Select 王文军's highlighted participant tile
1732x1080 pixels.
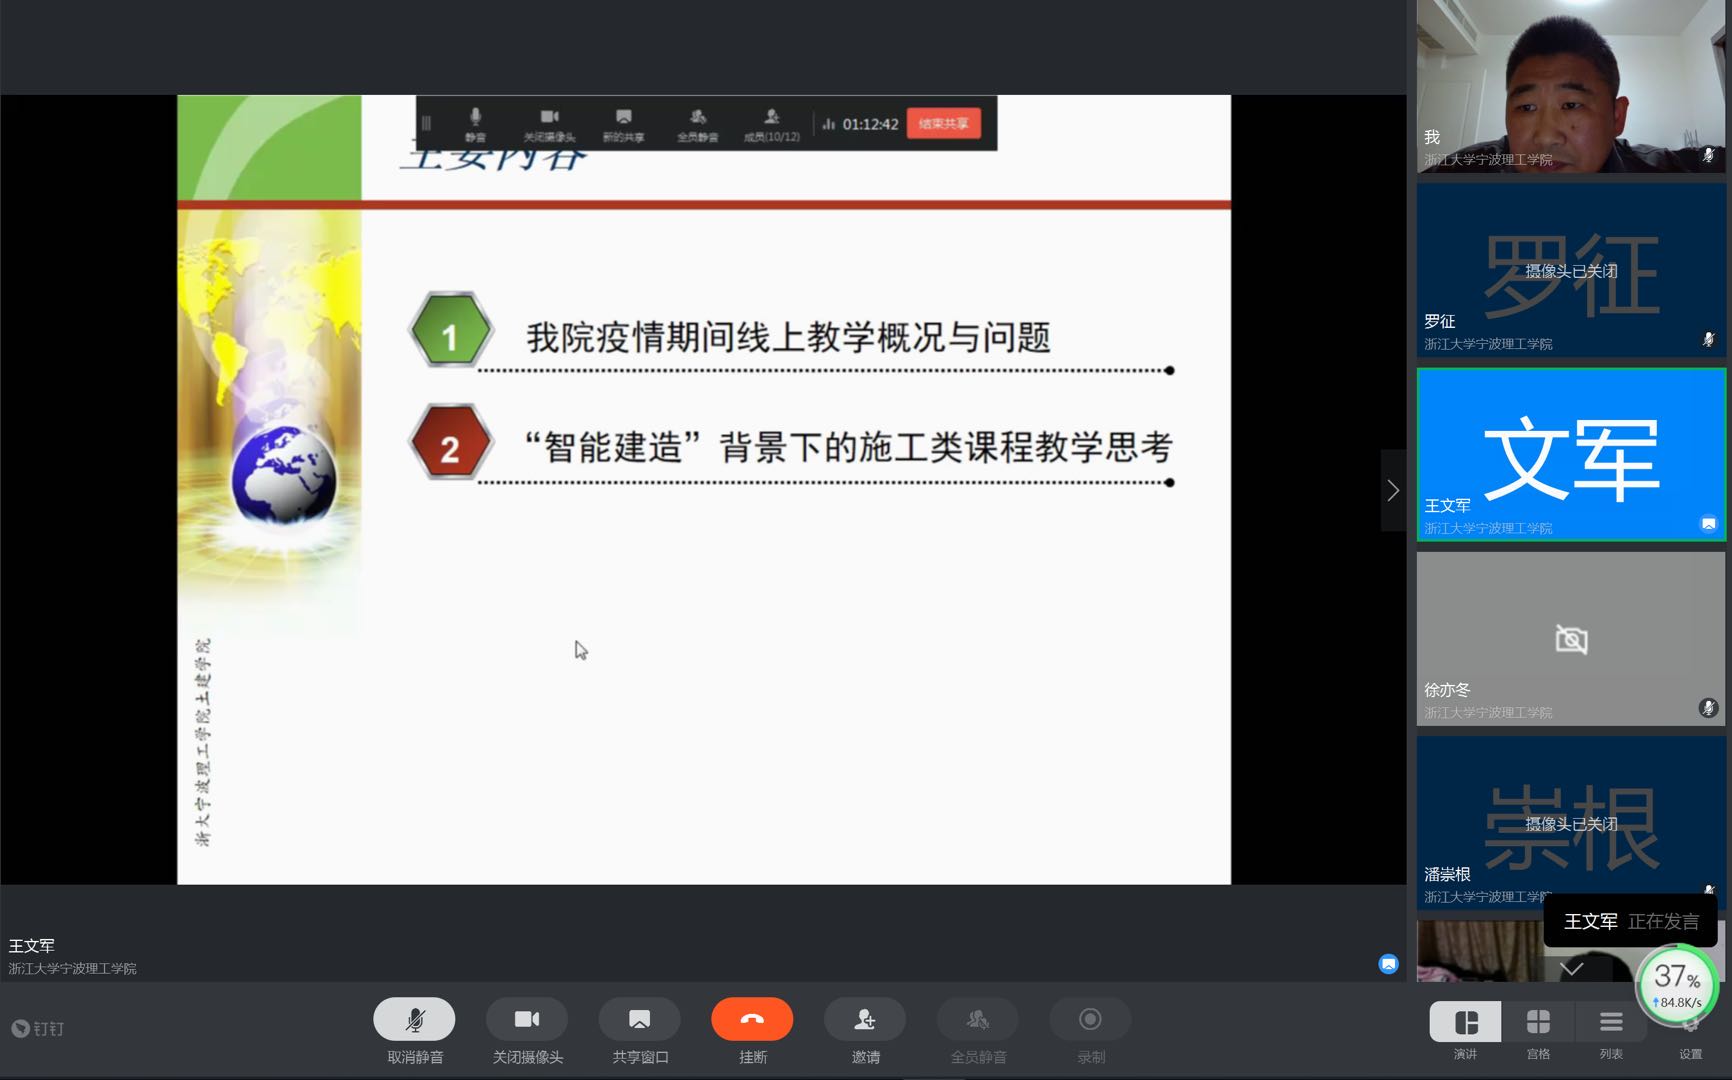(1571, 455)
